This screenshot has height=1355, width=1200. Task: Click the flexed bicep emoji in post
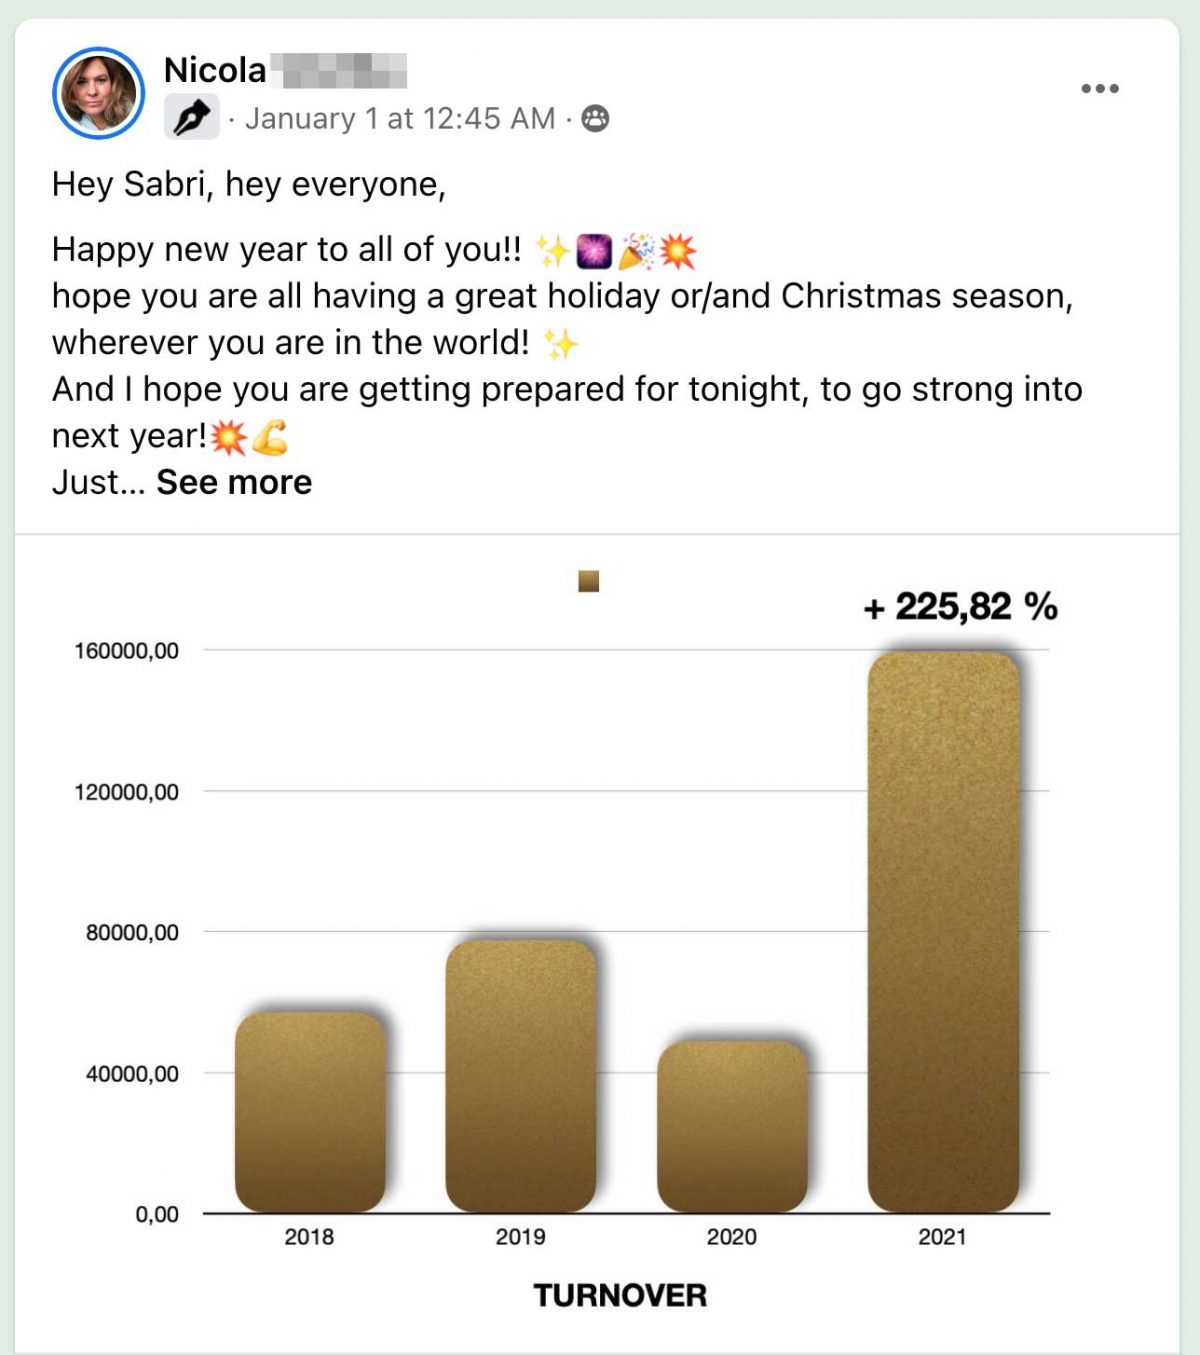[x=270, y=436]
